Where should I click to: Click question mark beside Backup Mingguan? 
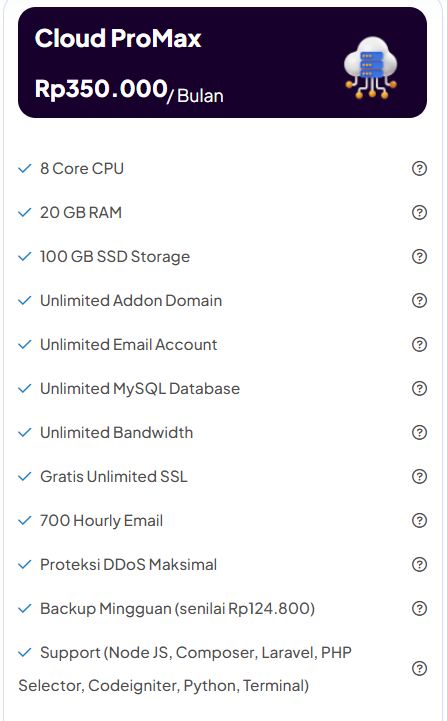[x=419, y=609]
